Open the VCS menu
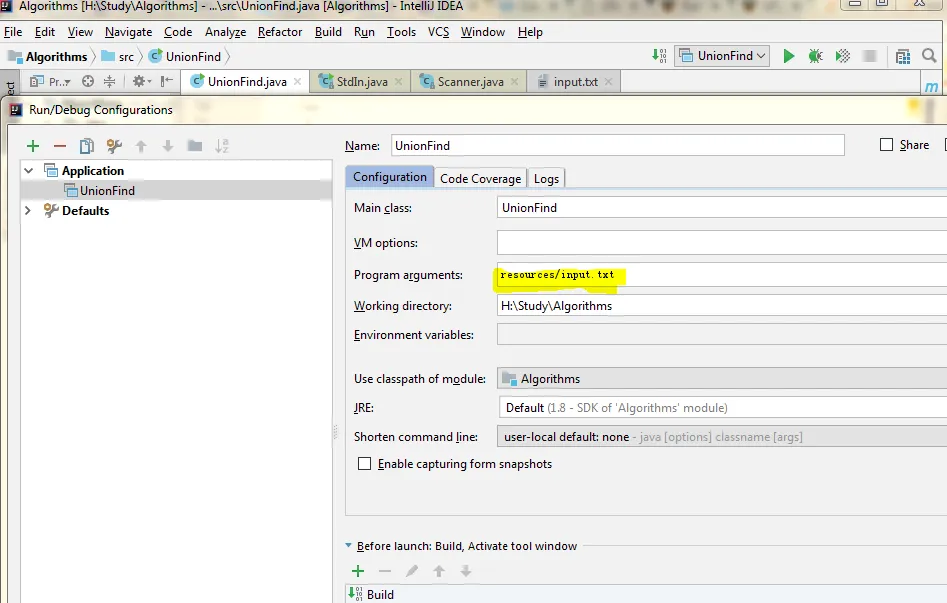947x603 pixels. 438,32
